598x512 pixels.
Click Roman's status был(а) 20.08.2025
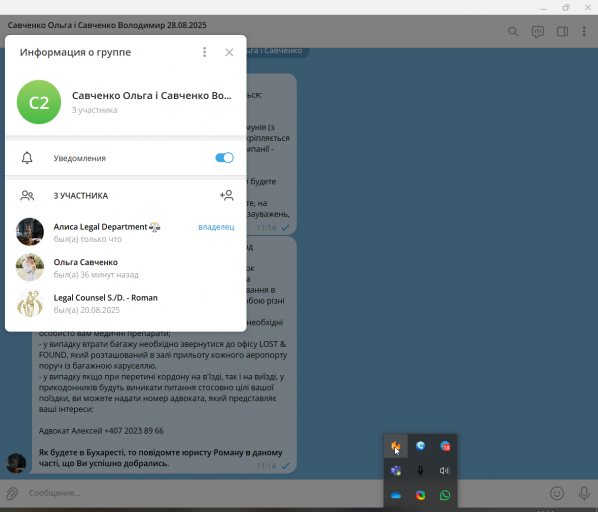[x=87, y=310]
